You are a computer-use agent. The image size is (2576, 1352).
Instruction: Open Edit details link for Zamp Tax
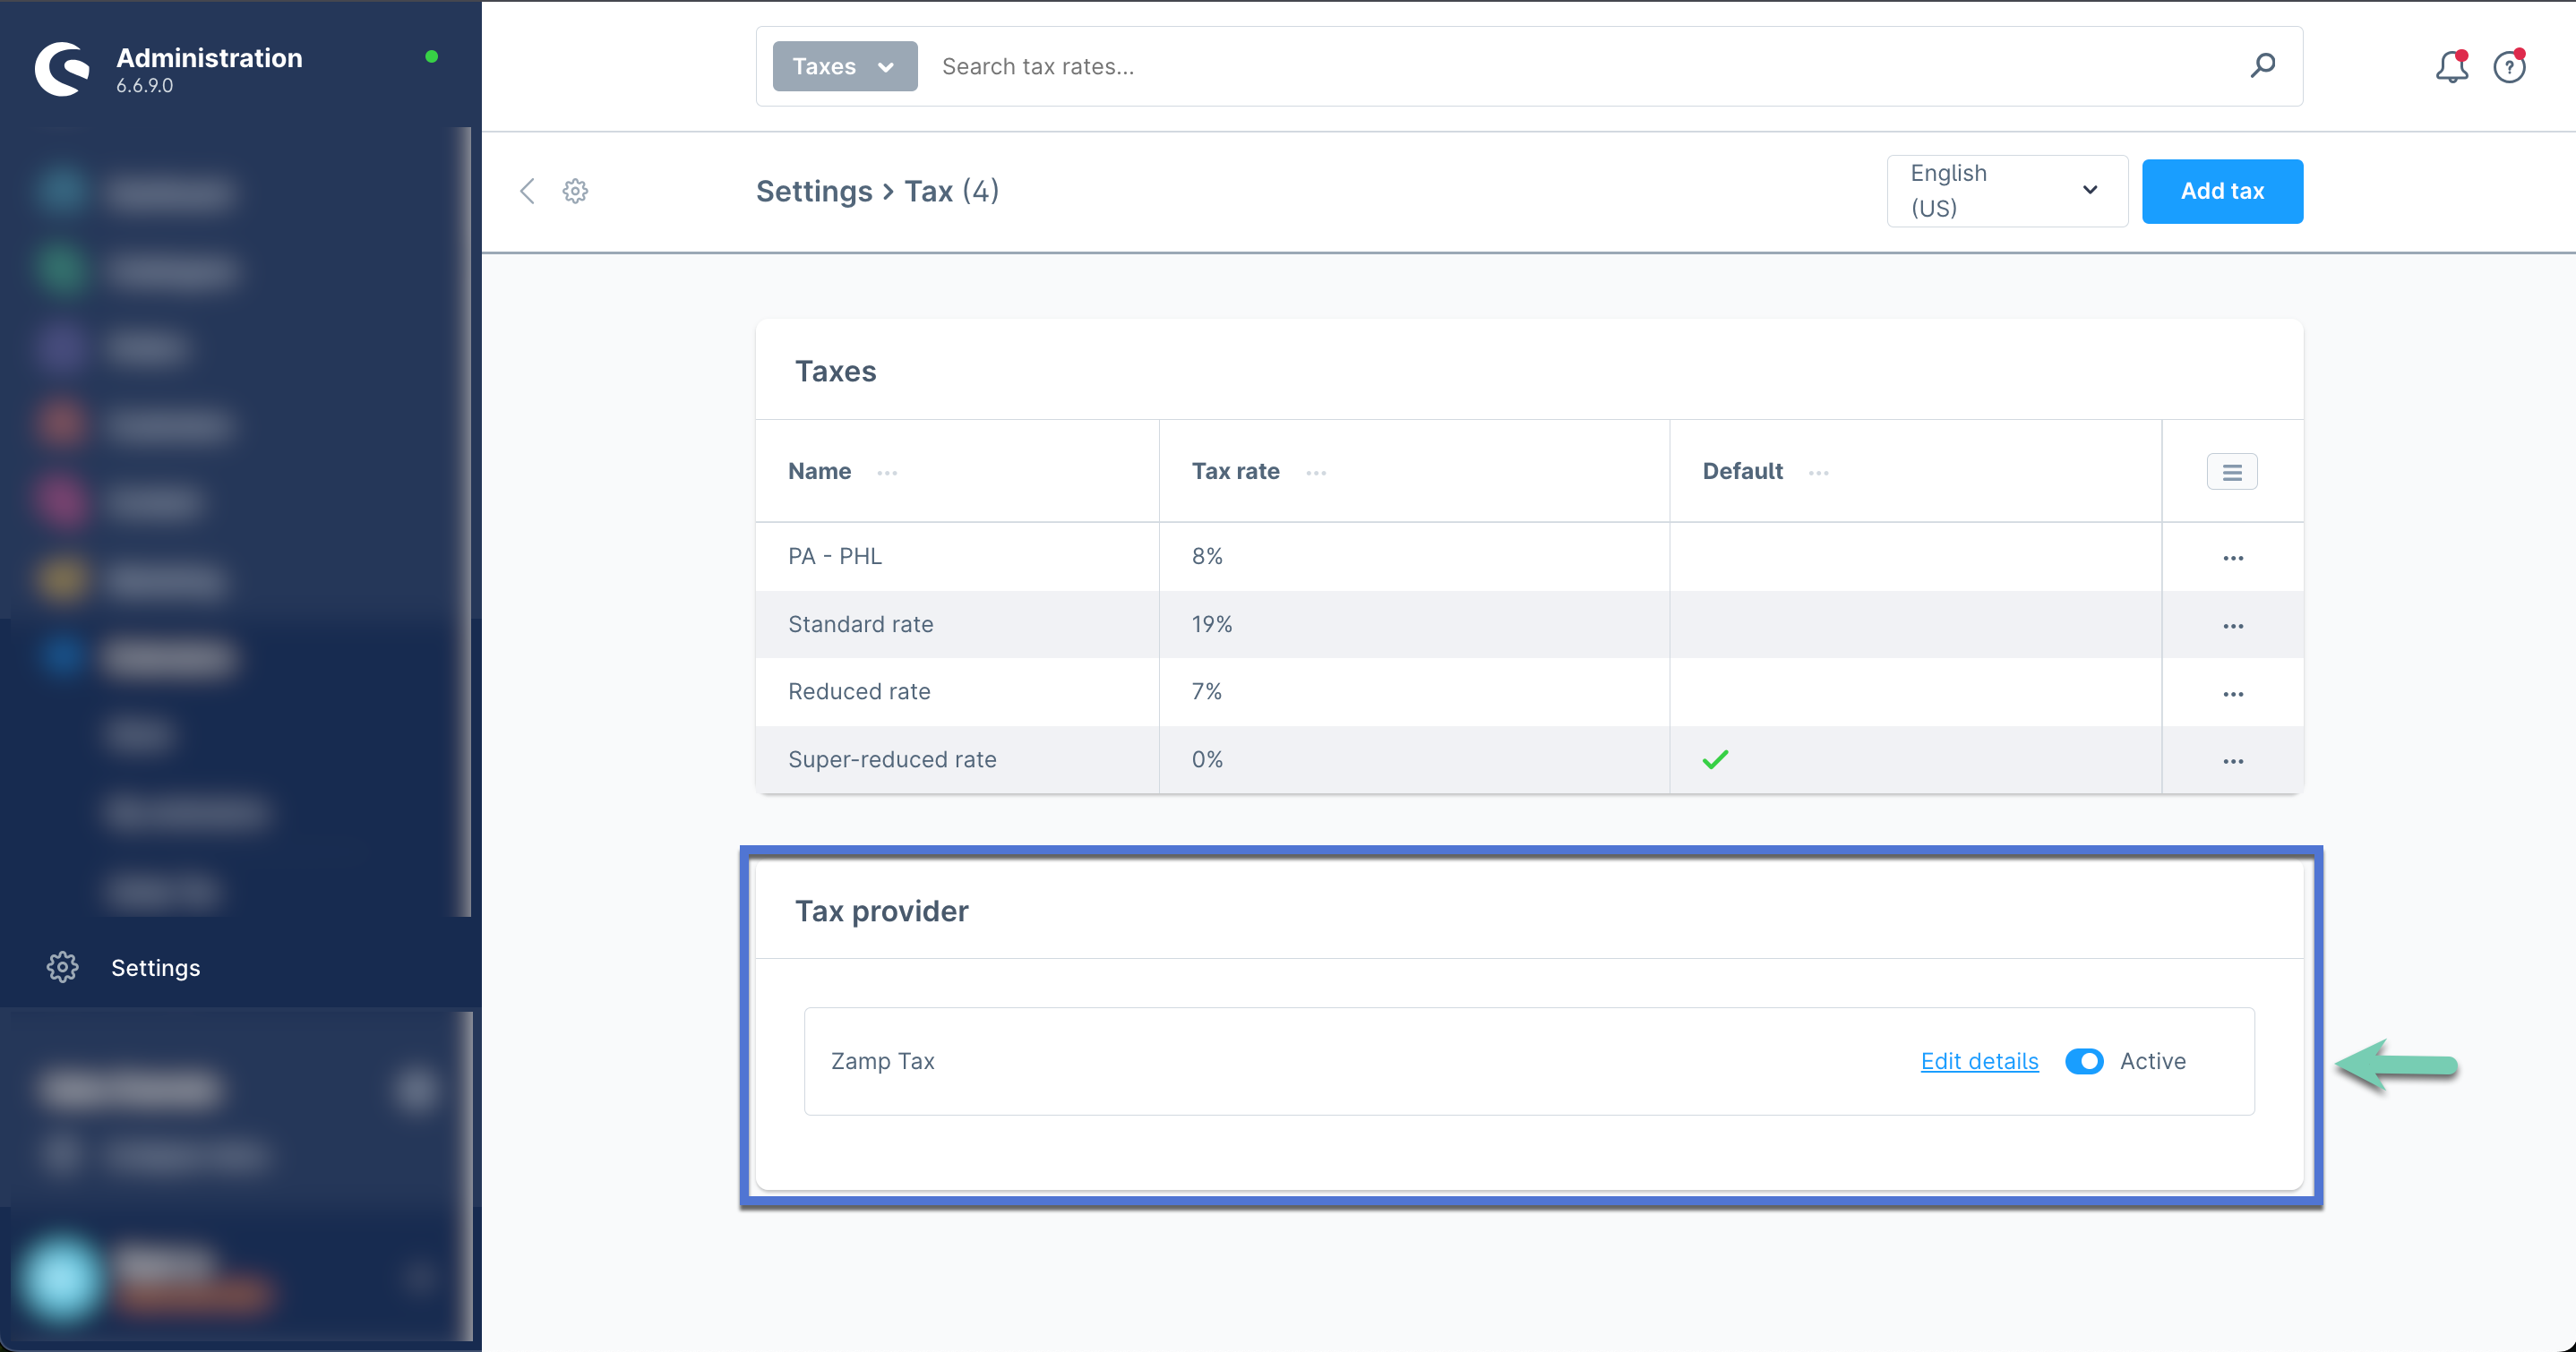[1979, 1061]
